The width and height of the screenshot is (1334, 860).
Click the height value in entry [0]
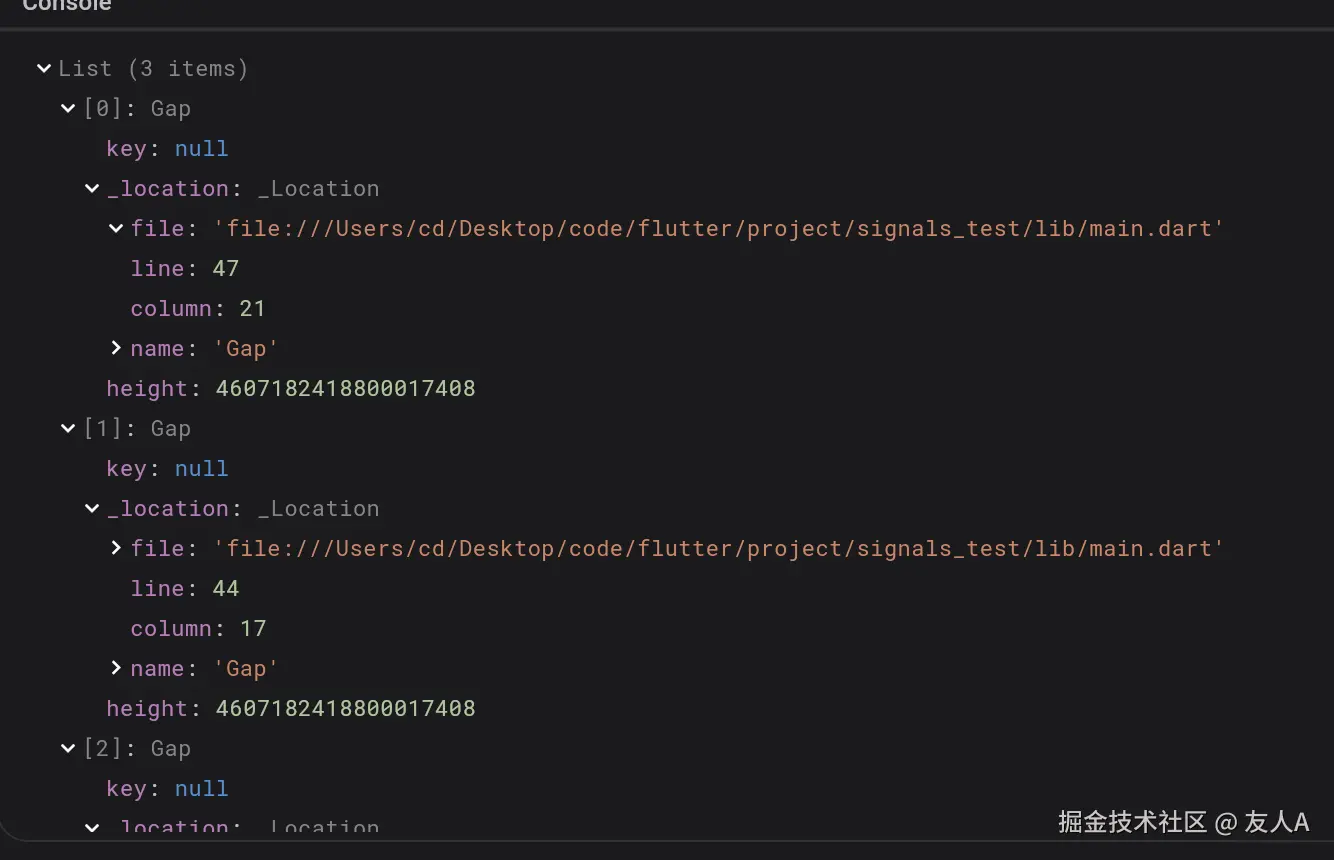345,389
